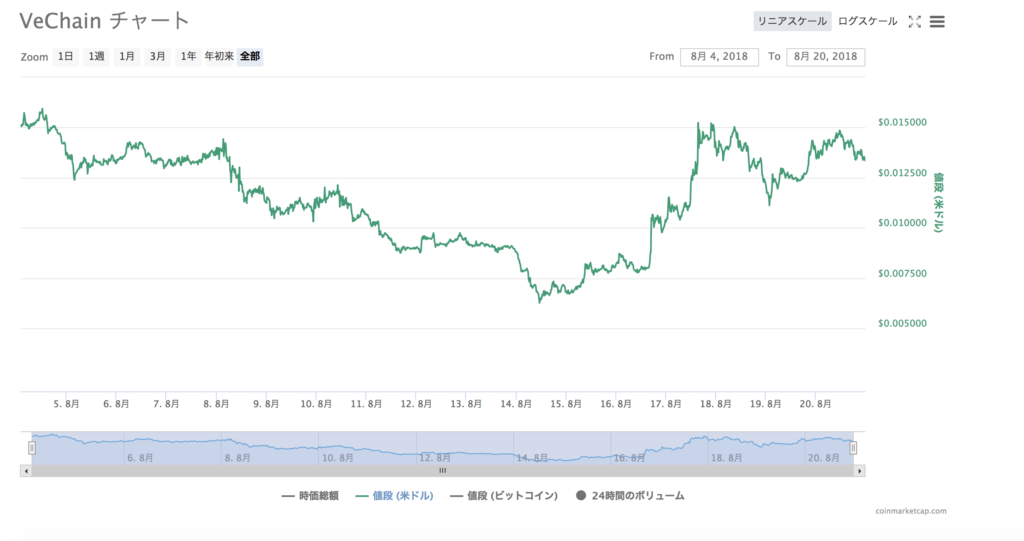Open the chart hamburger context menu
Screen dimensions: 1024x541
click(x=937, y=22)
